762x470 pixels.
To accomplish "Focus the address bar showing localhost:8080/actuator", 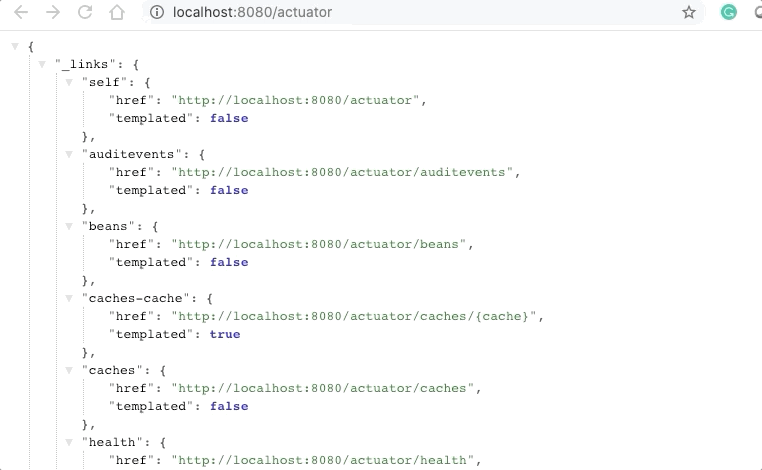I will (400, 13).
